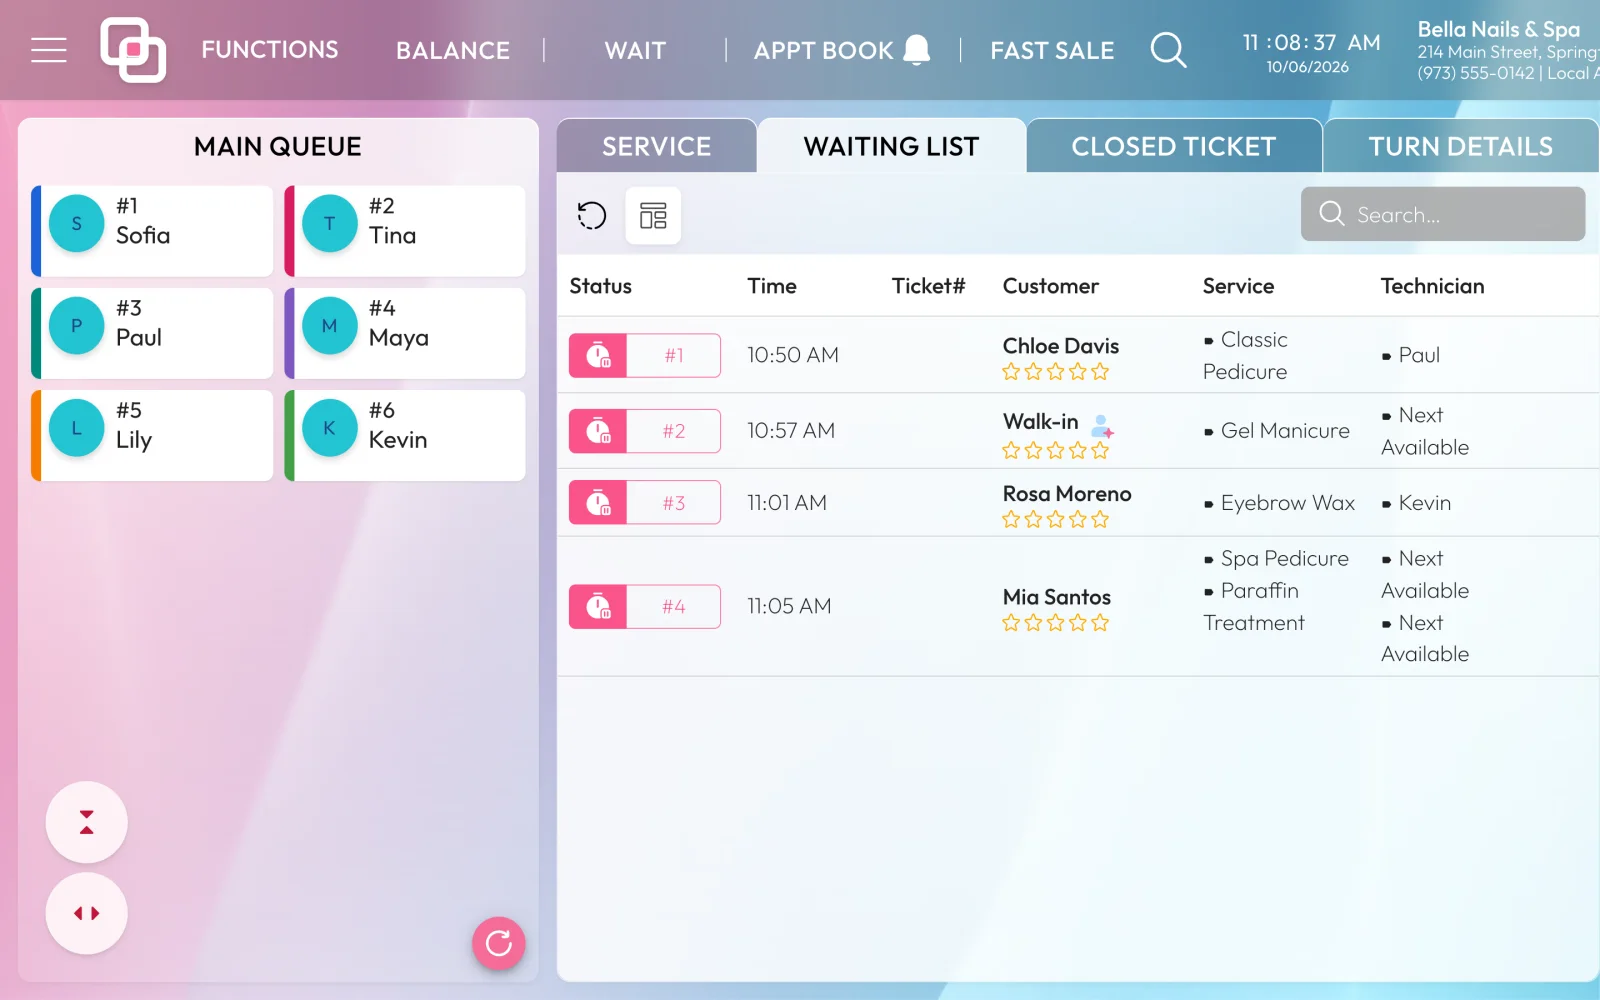The width and height of the screenshot is (1600, 1000).
Task: Click the overlapping squares app logo
Action: click(133, 50)
